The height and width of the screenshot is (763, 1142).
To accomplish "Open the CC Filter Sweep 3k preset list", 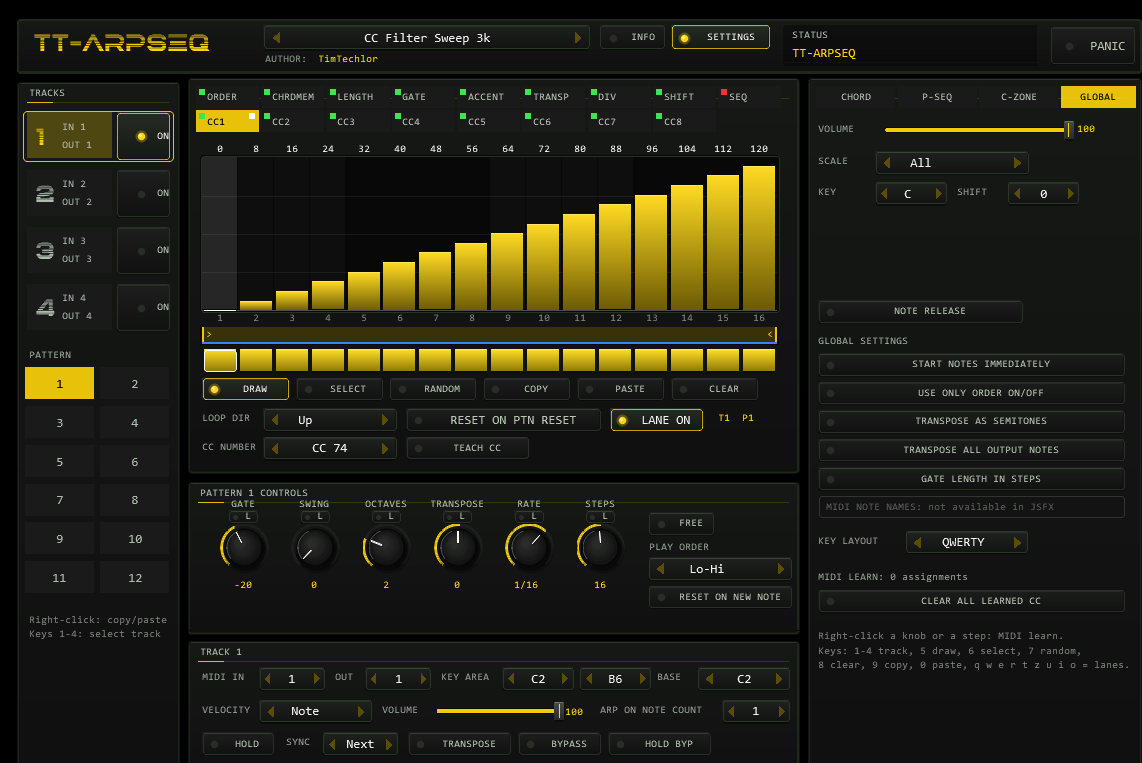I will pyautogui.click(x=427, y=37).
